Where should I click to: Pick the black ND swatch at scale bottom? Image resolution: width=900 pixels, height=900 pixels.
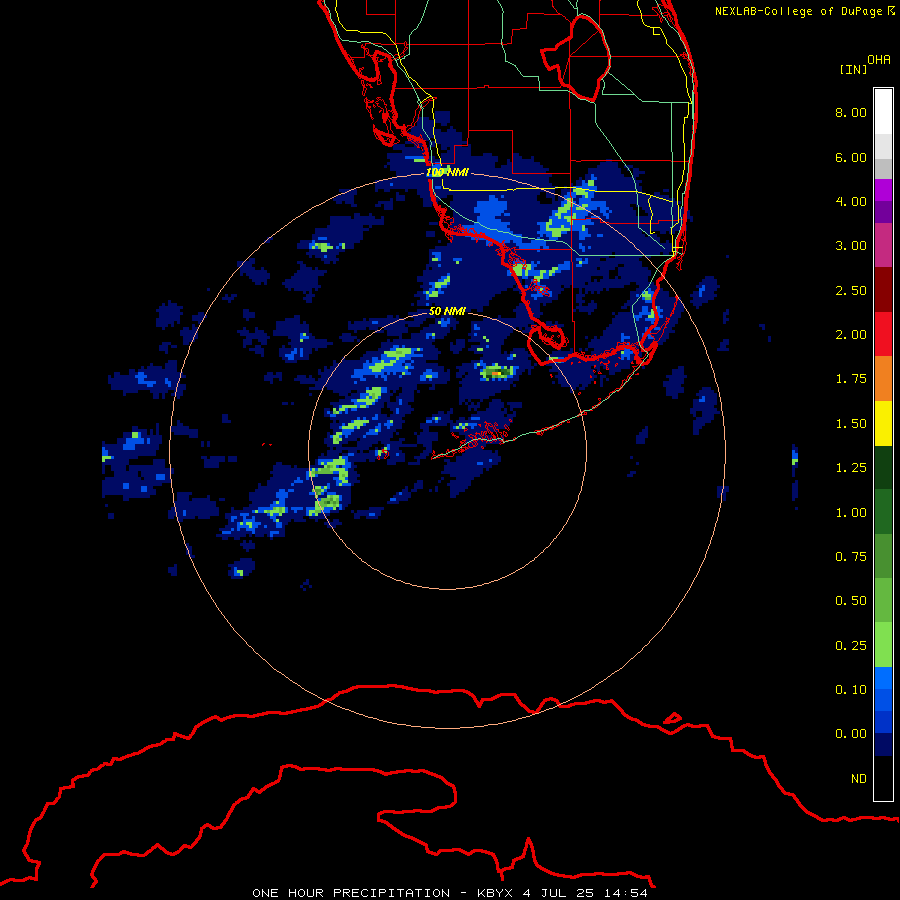[883, 778]
